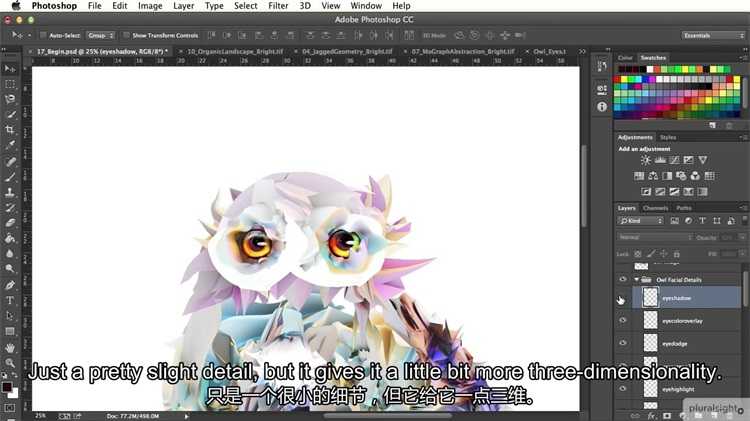Open the Photoshop application menu

54,6
